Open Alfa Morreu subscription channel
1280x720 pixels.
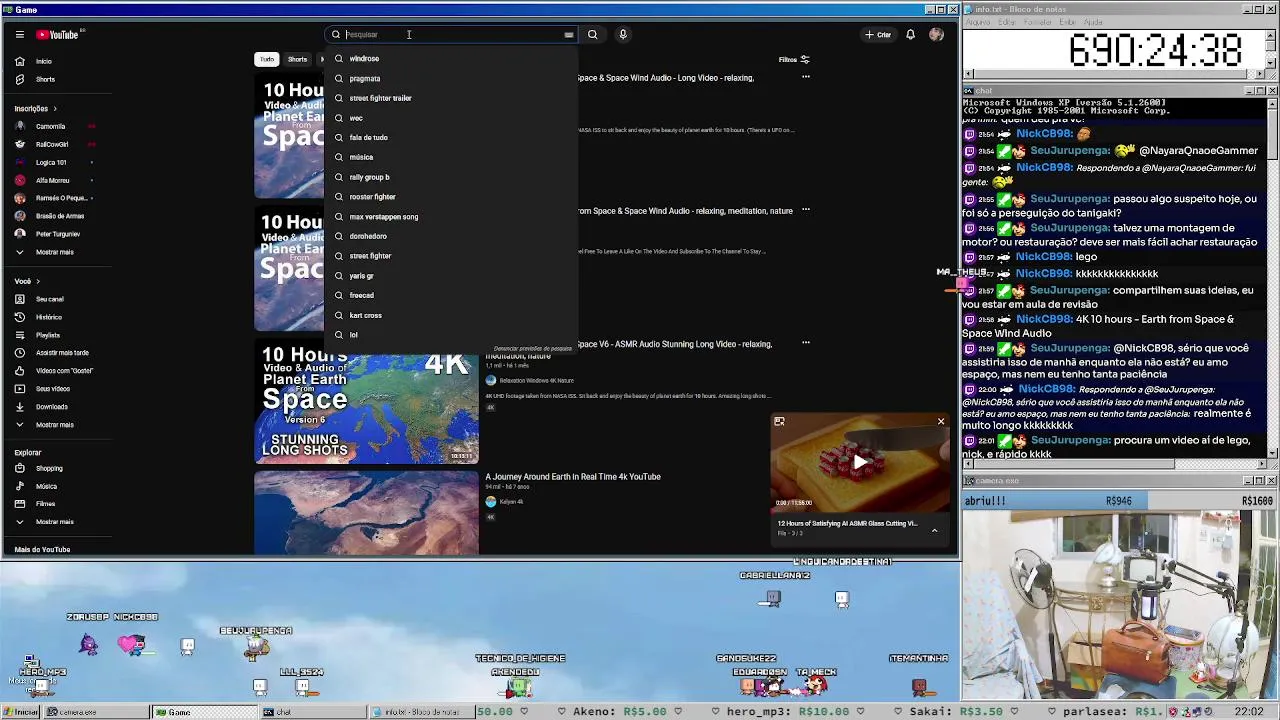click(x=52, y=181)
